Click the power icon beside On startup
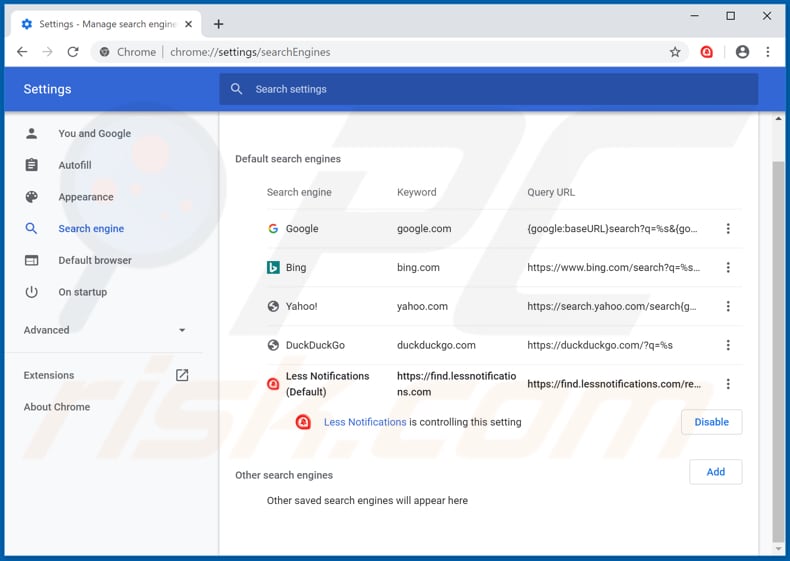 pos(32,292)
